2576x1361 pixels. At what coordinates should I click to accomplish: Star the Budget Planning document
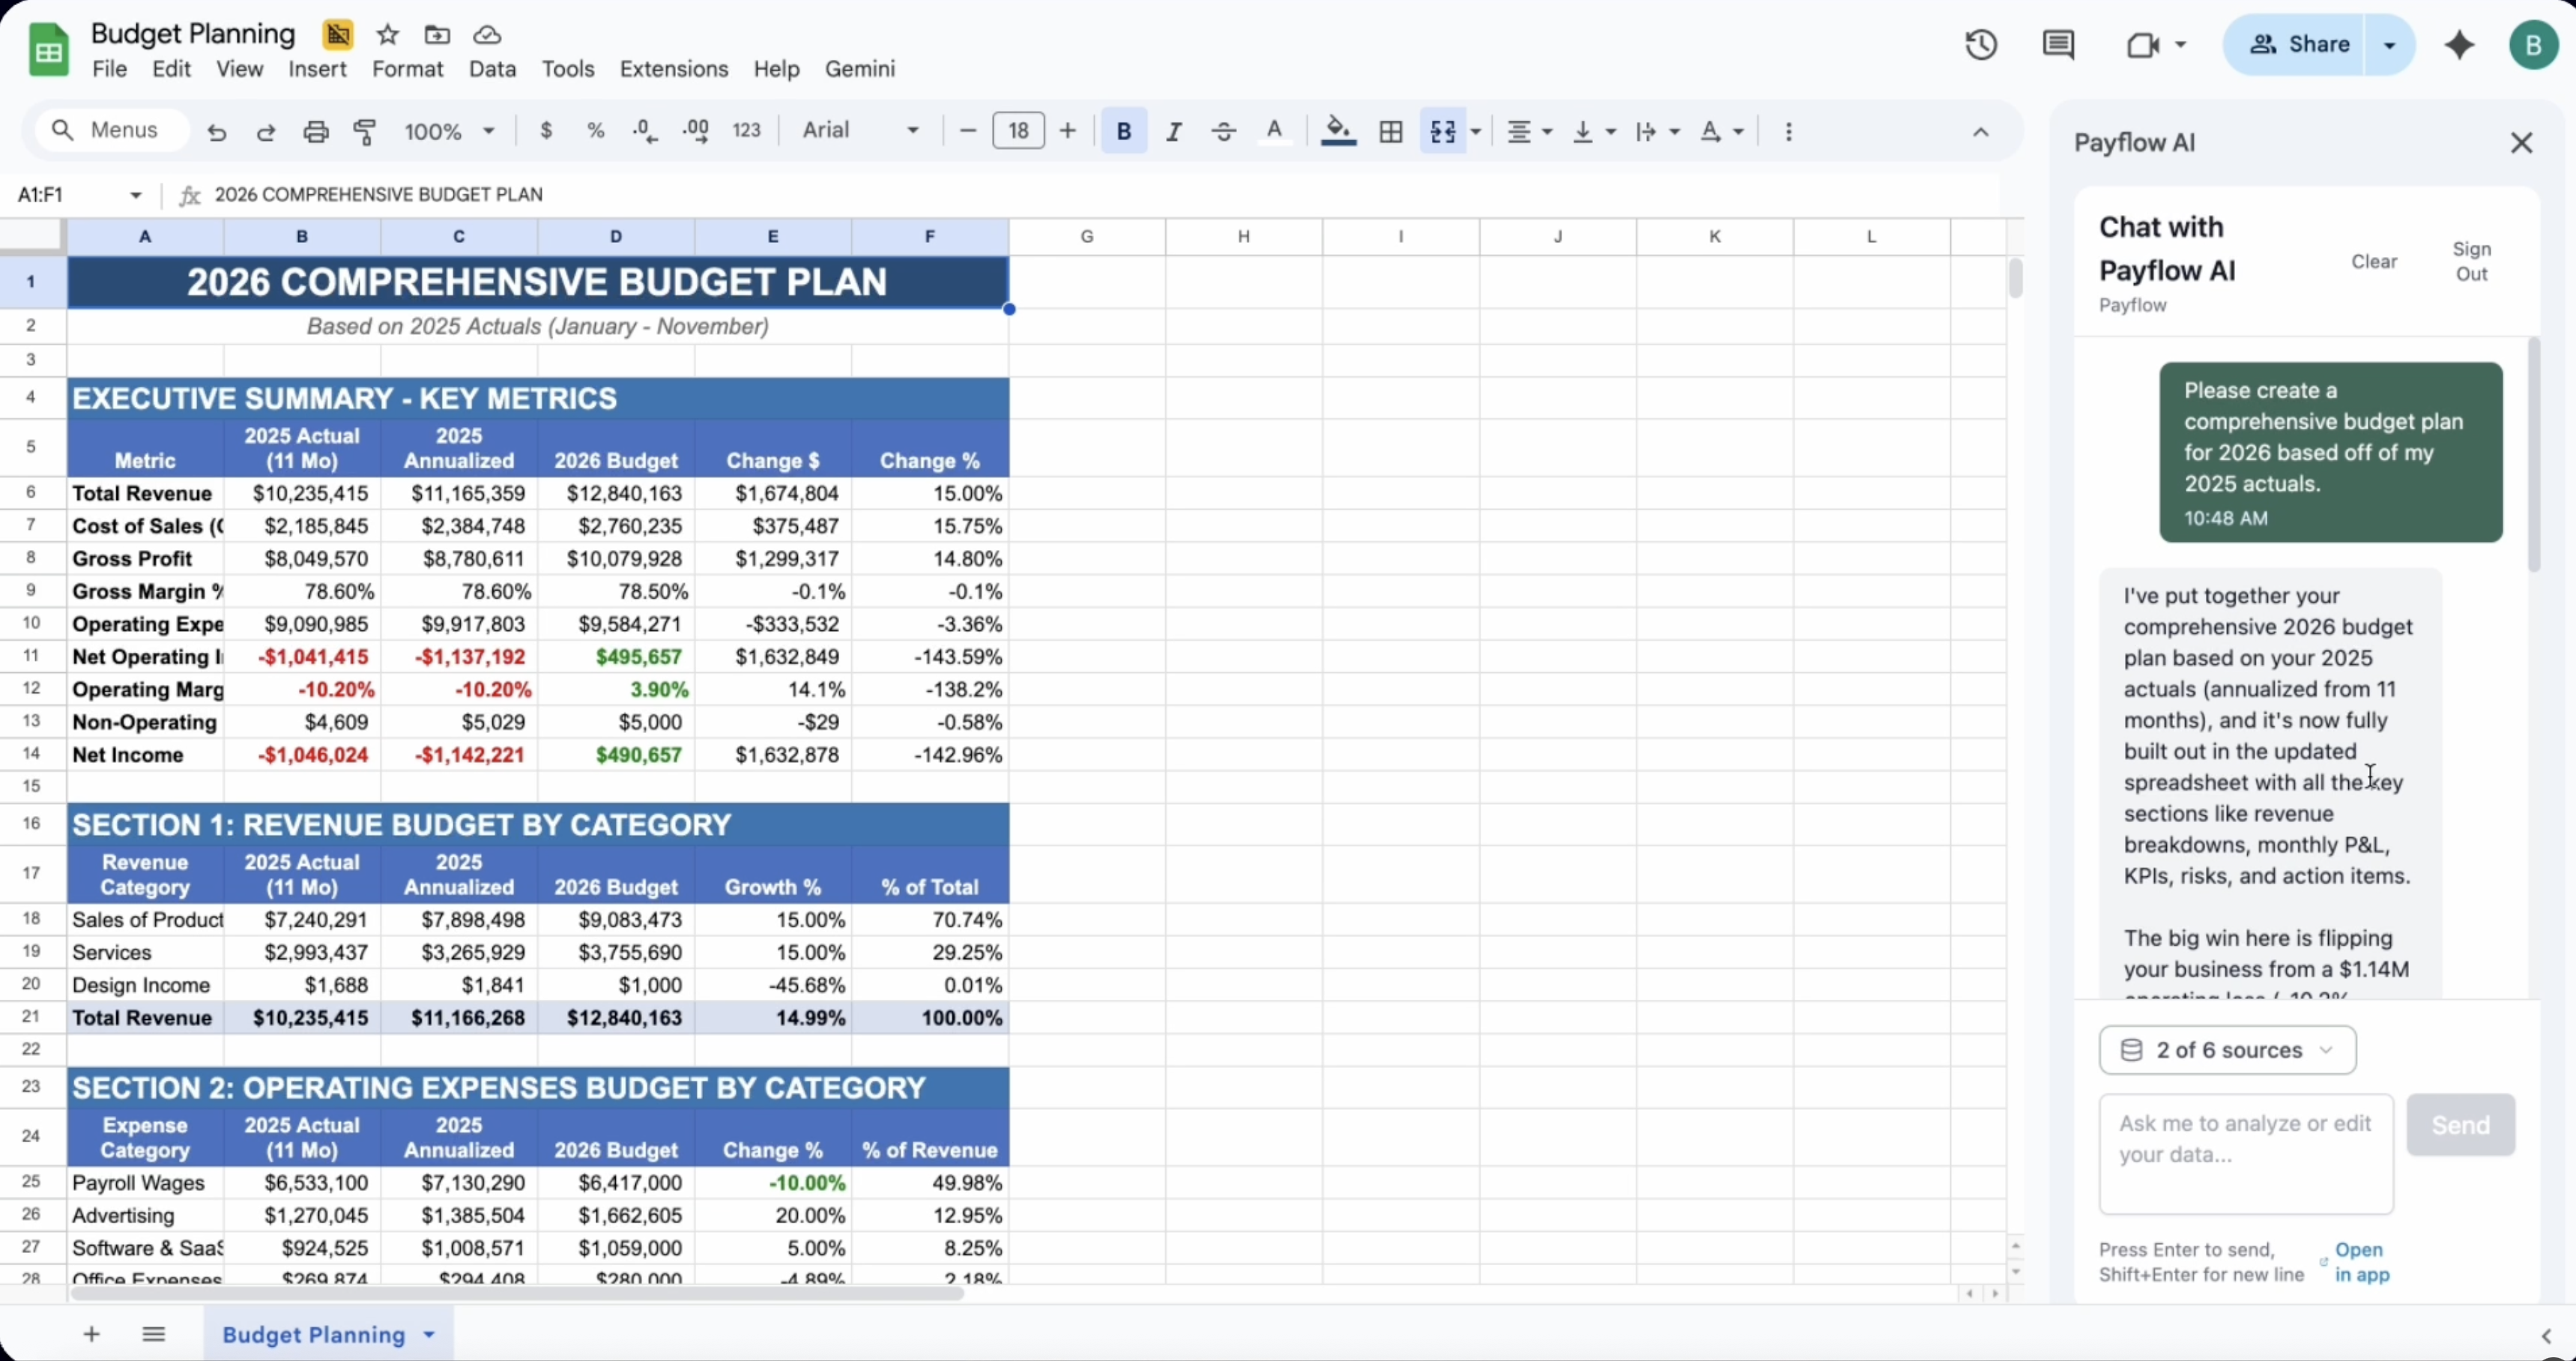[388, 35]
